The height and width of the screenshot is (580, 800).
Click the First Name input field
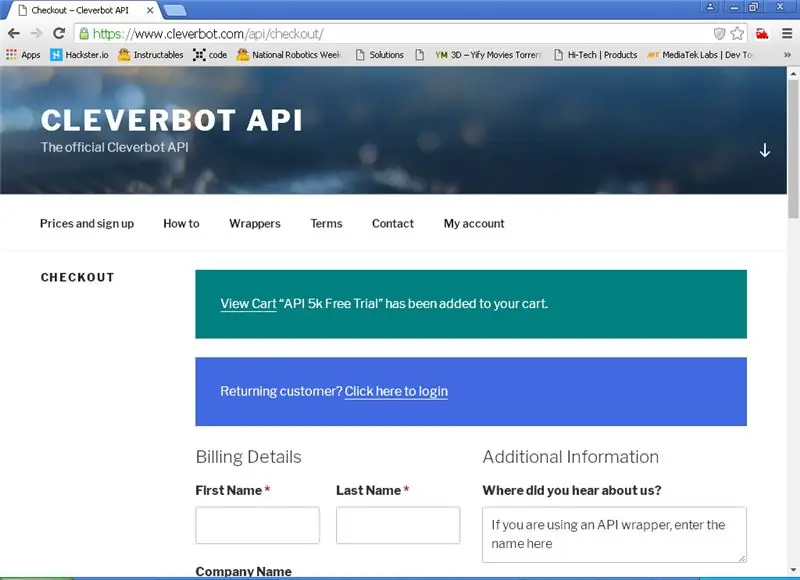click(x=257, y=525)
